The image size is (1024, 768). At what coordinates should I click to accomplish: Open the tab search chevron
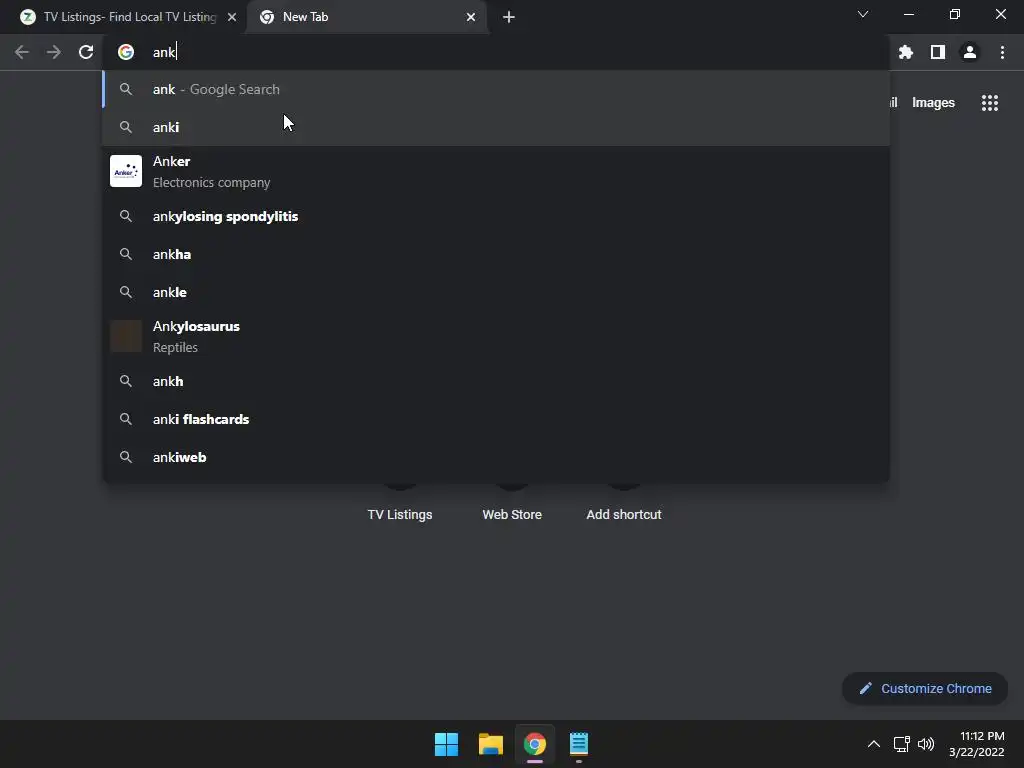[863, 14]
